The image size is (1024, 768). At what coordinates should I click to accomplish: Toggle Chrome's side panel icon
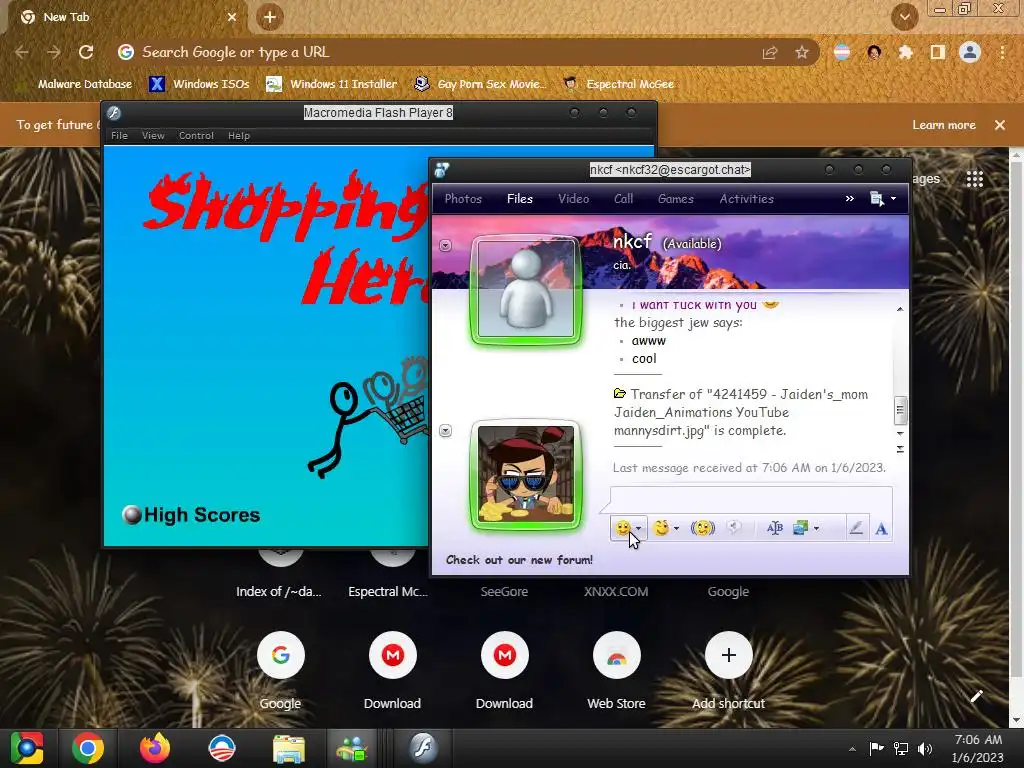(938, 52)
